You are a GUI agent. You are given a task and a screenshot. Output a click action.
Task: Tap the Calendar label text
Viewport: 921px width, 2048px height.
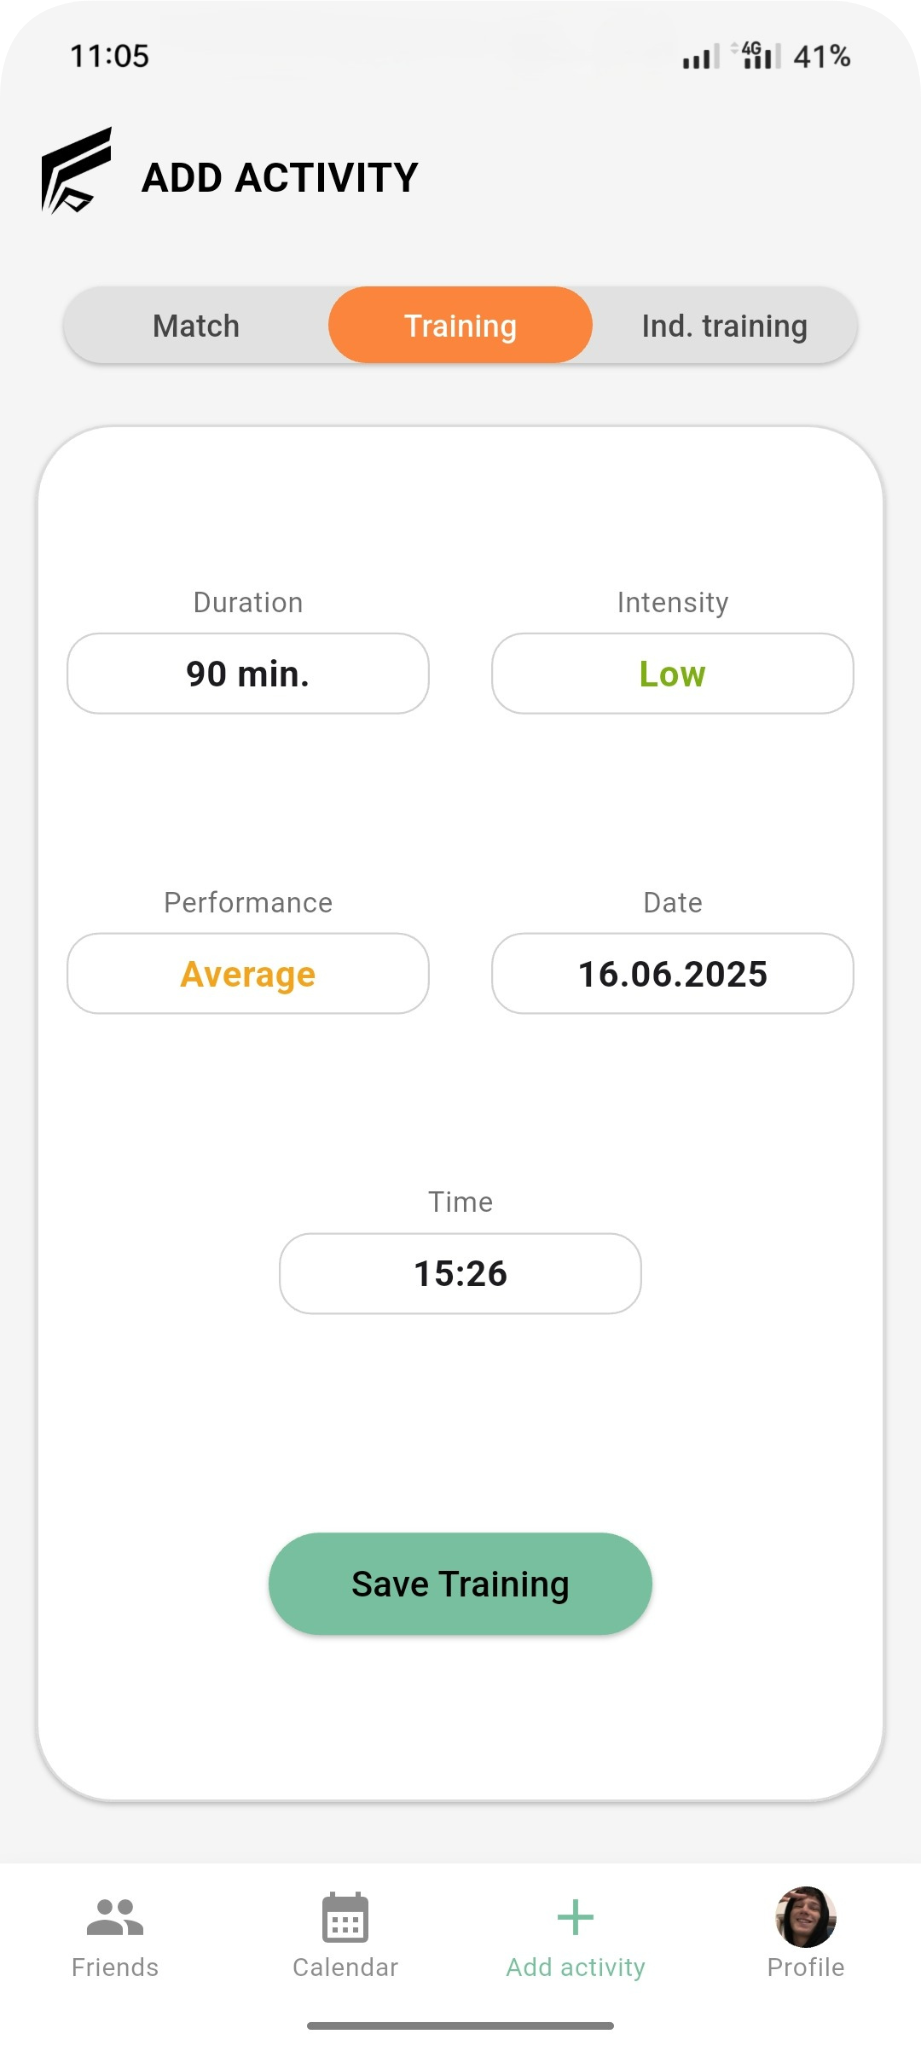[x=345, y=1967]
